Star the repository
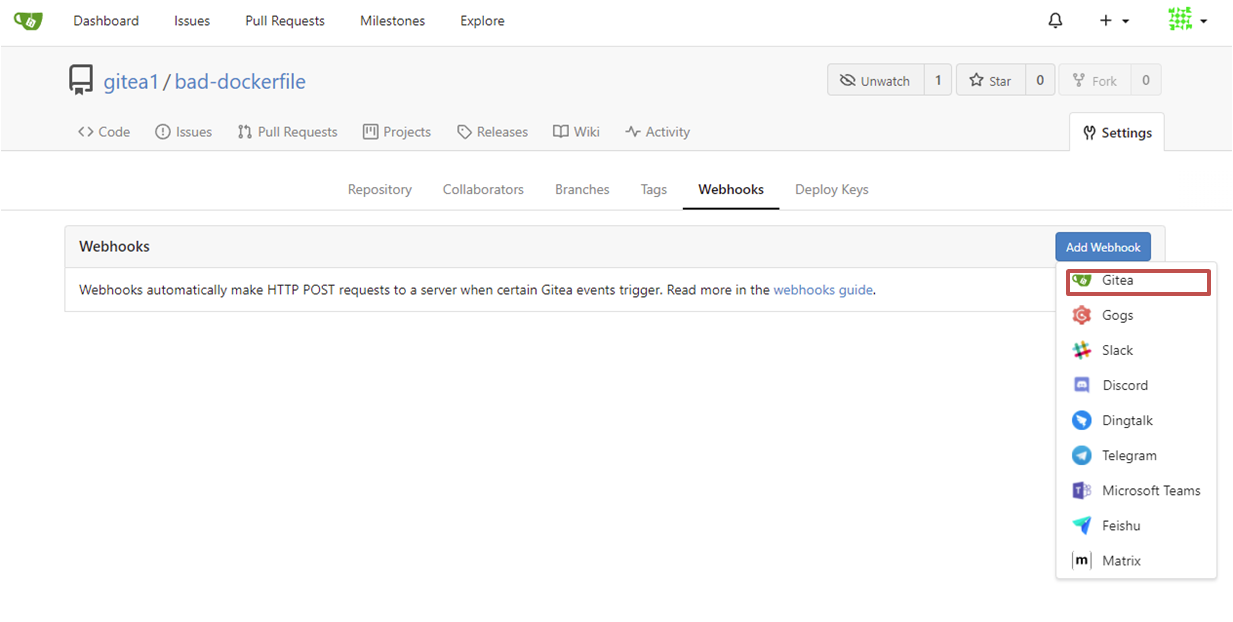The height and width of the screenshot is (622, 1233). click(x=990, y=80)
